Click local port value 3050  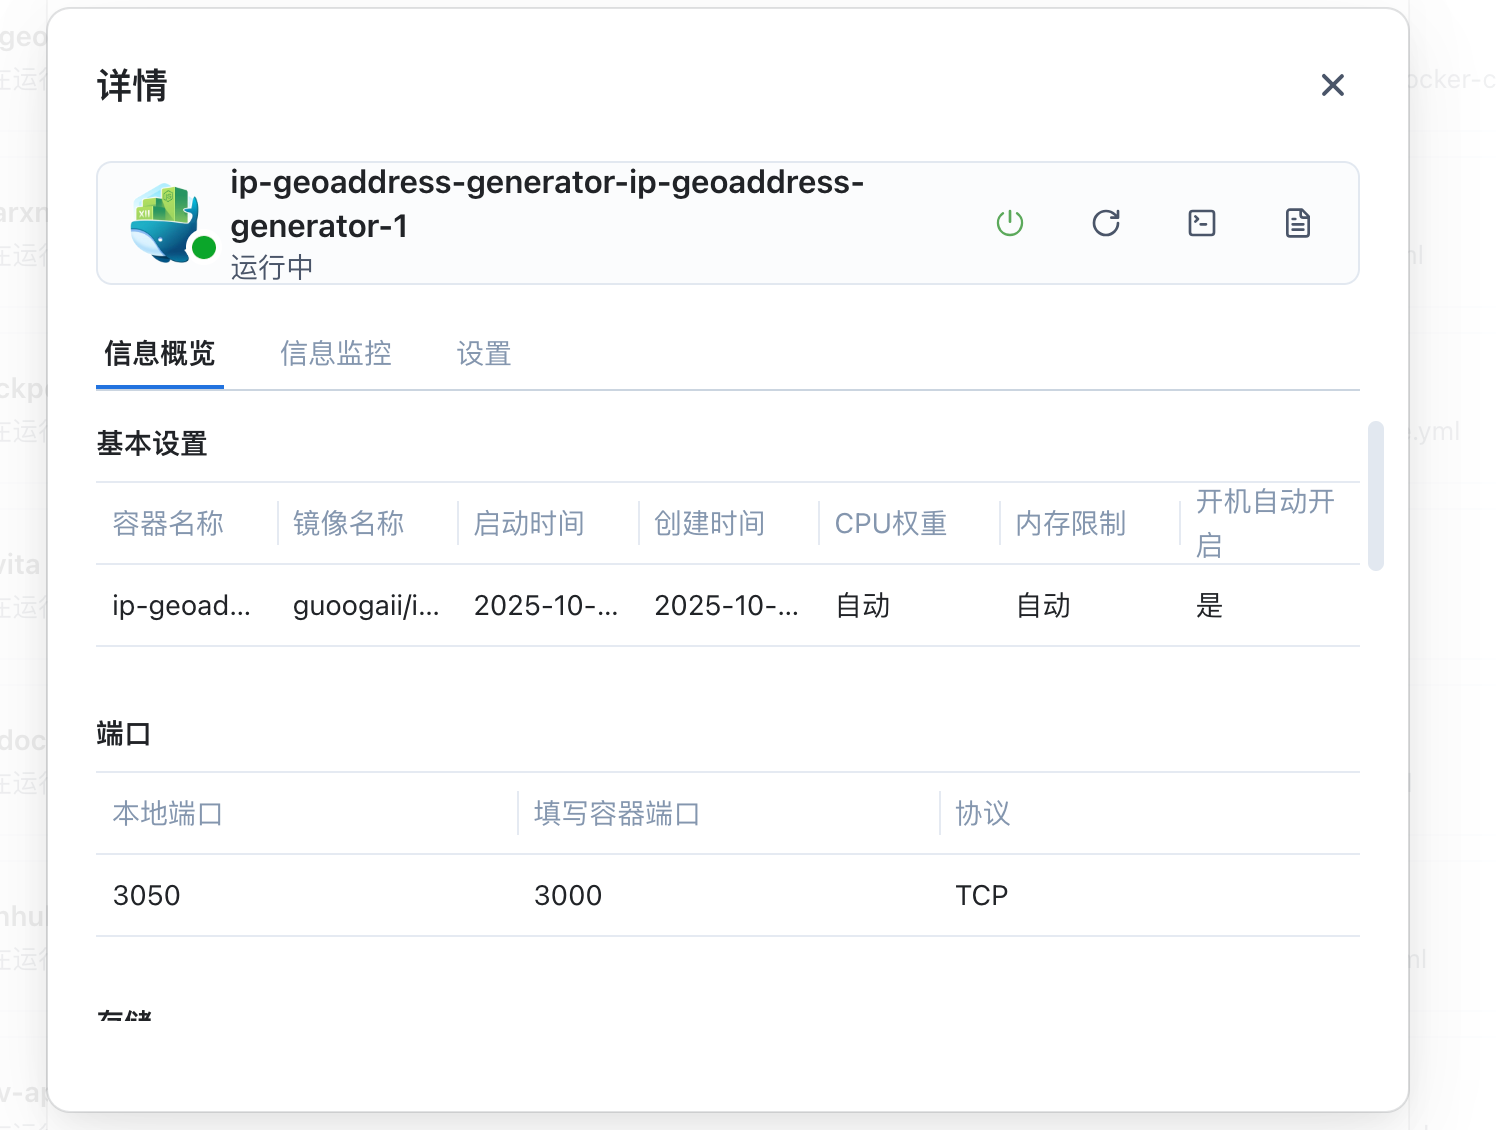coord(147,896)
